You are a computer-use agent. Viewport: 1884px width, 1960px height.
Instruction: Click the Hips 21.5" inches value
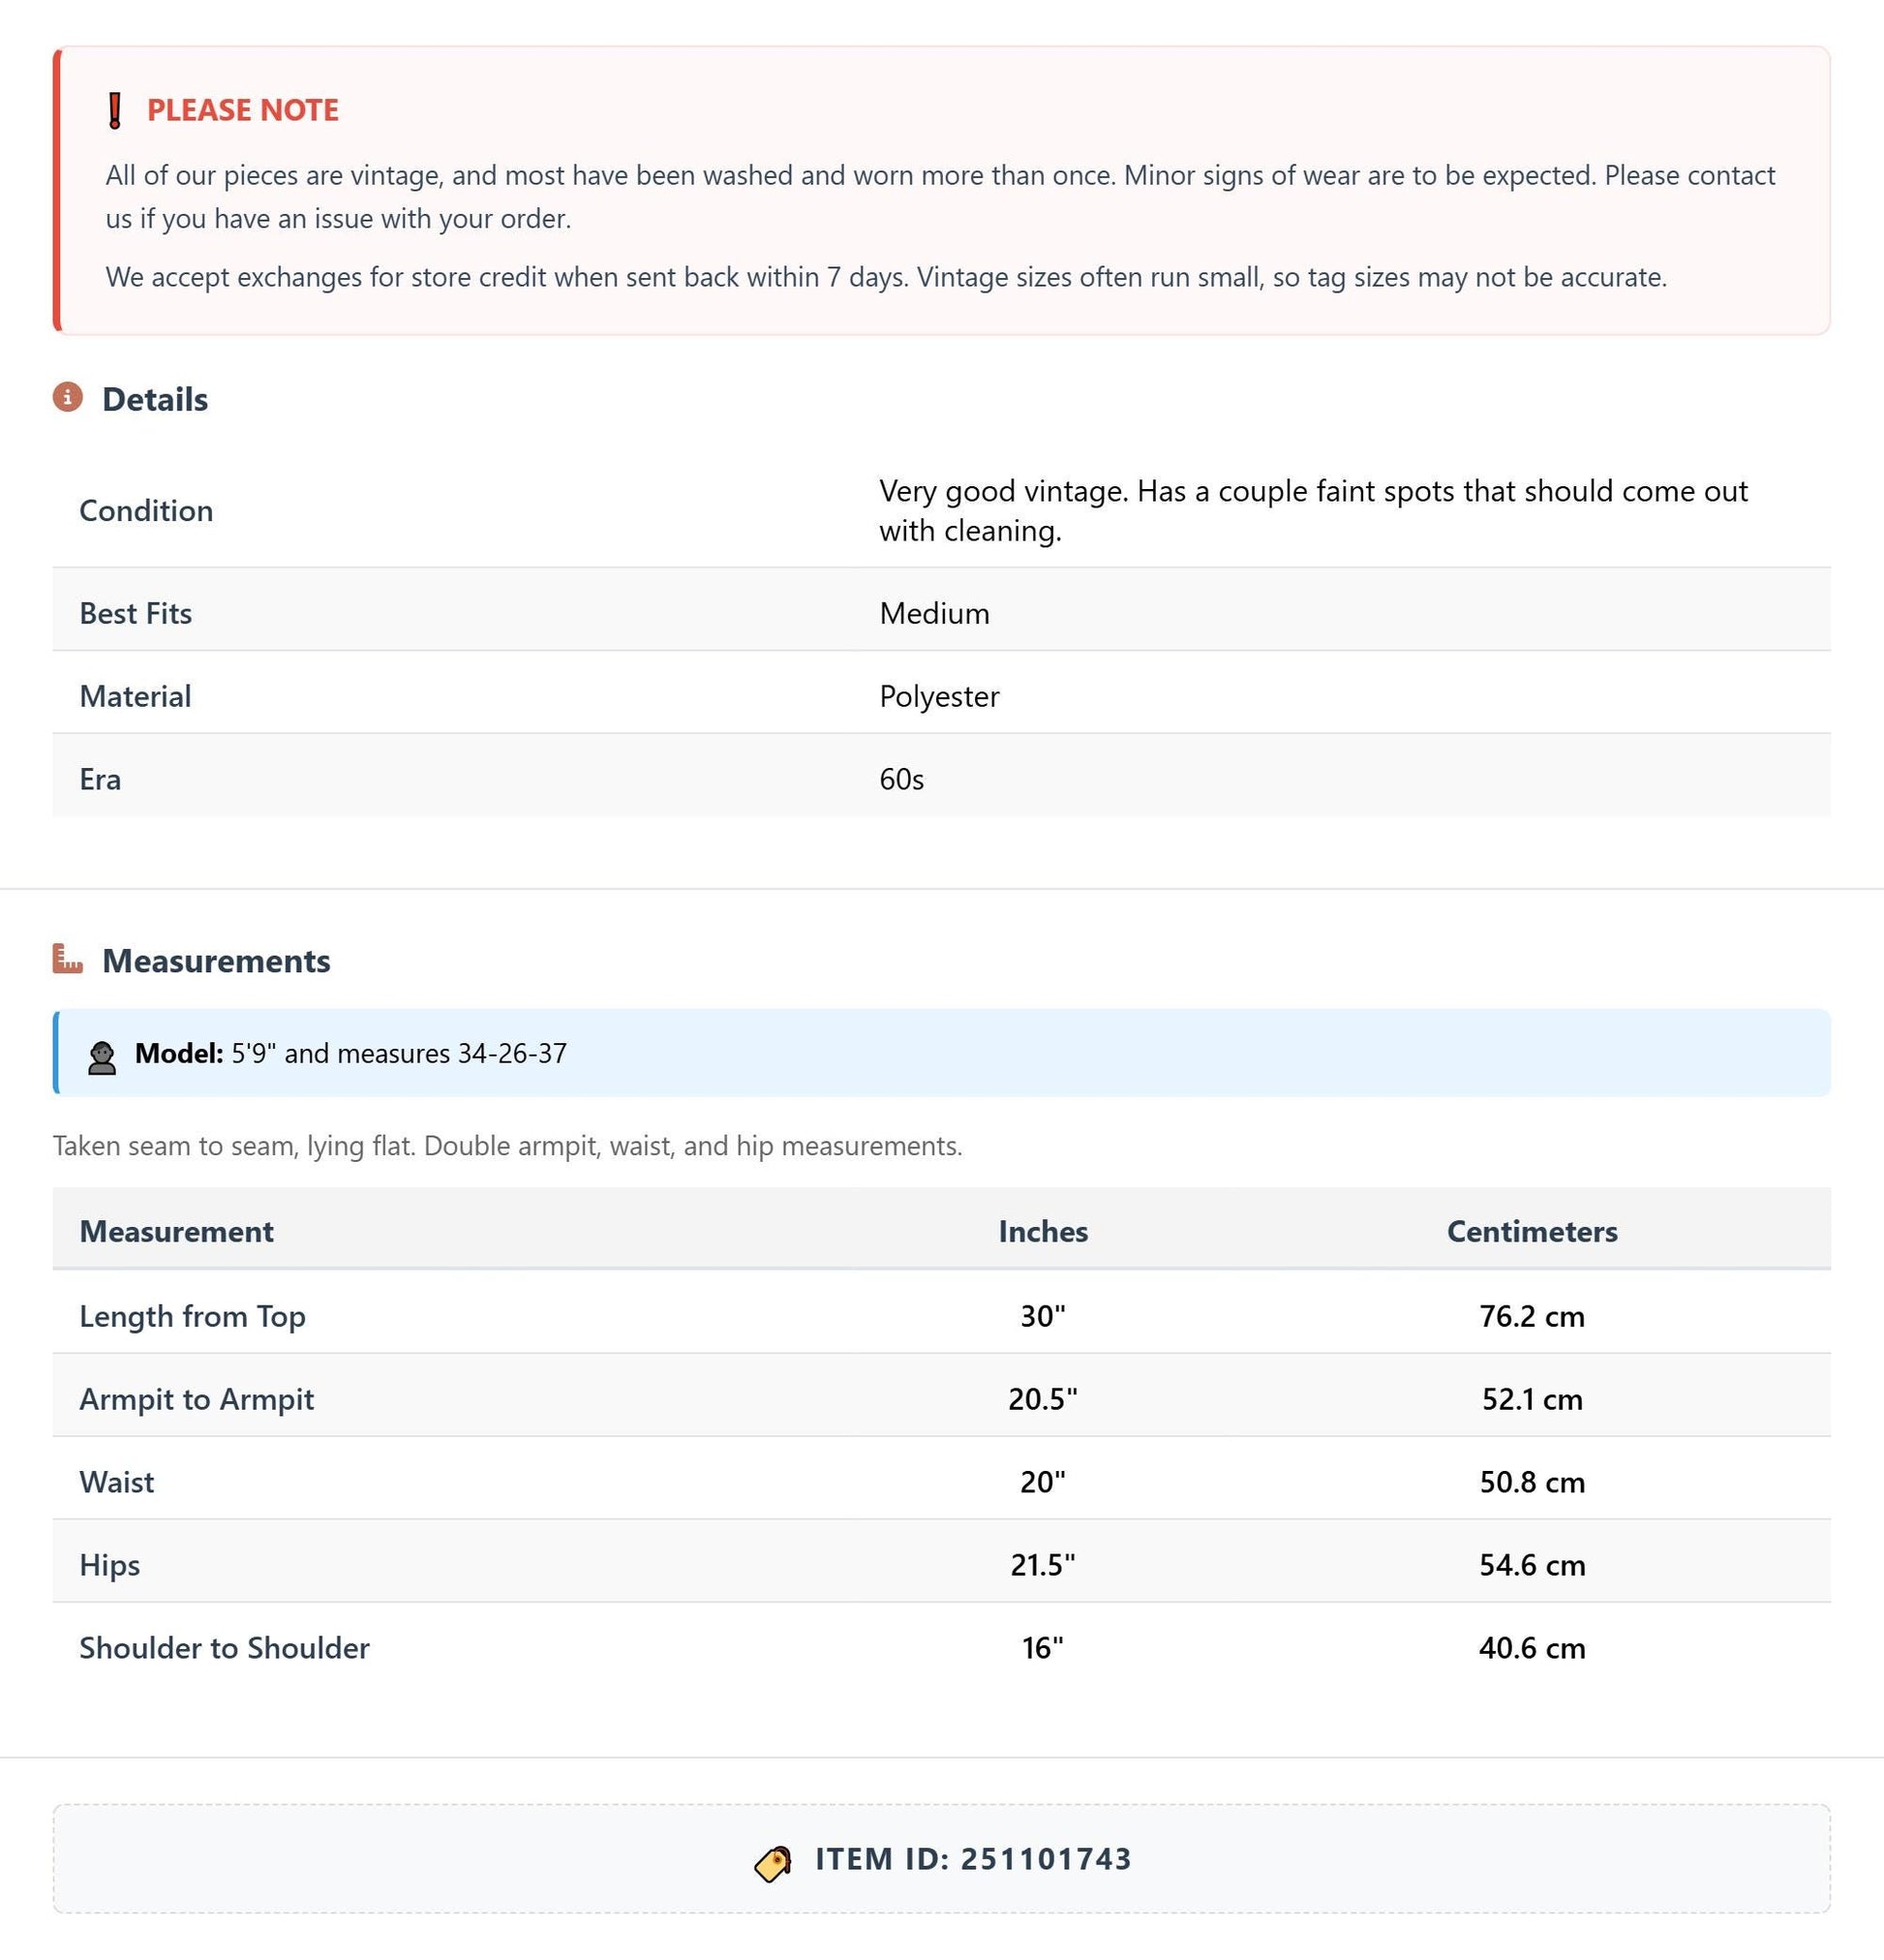point(1043,1564)
